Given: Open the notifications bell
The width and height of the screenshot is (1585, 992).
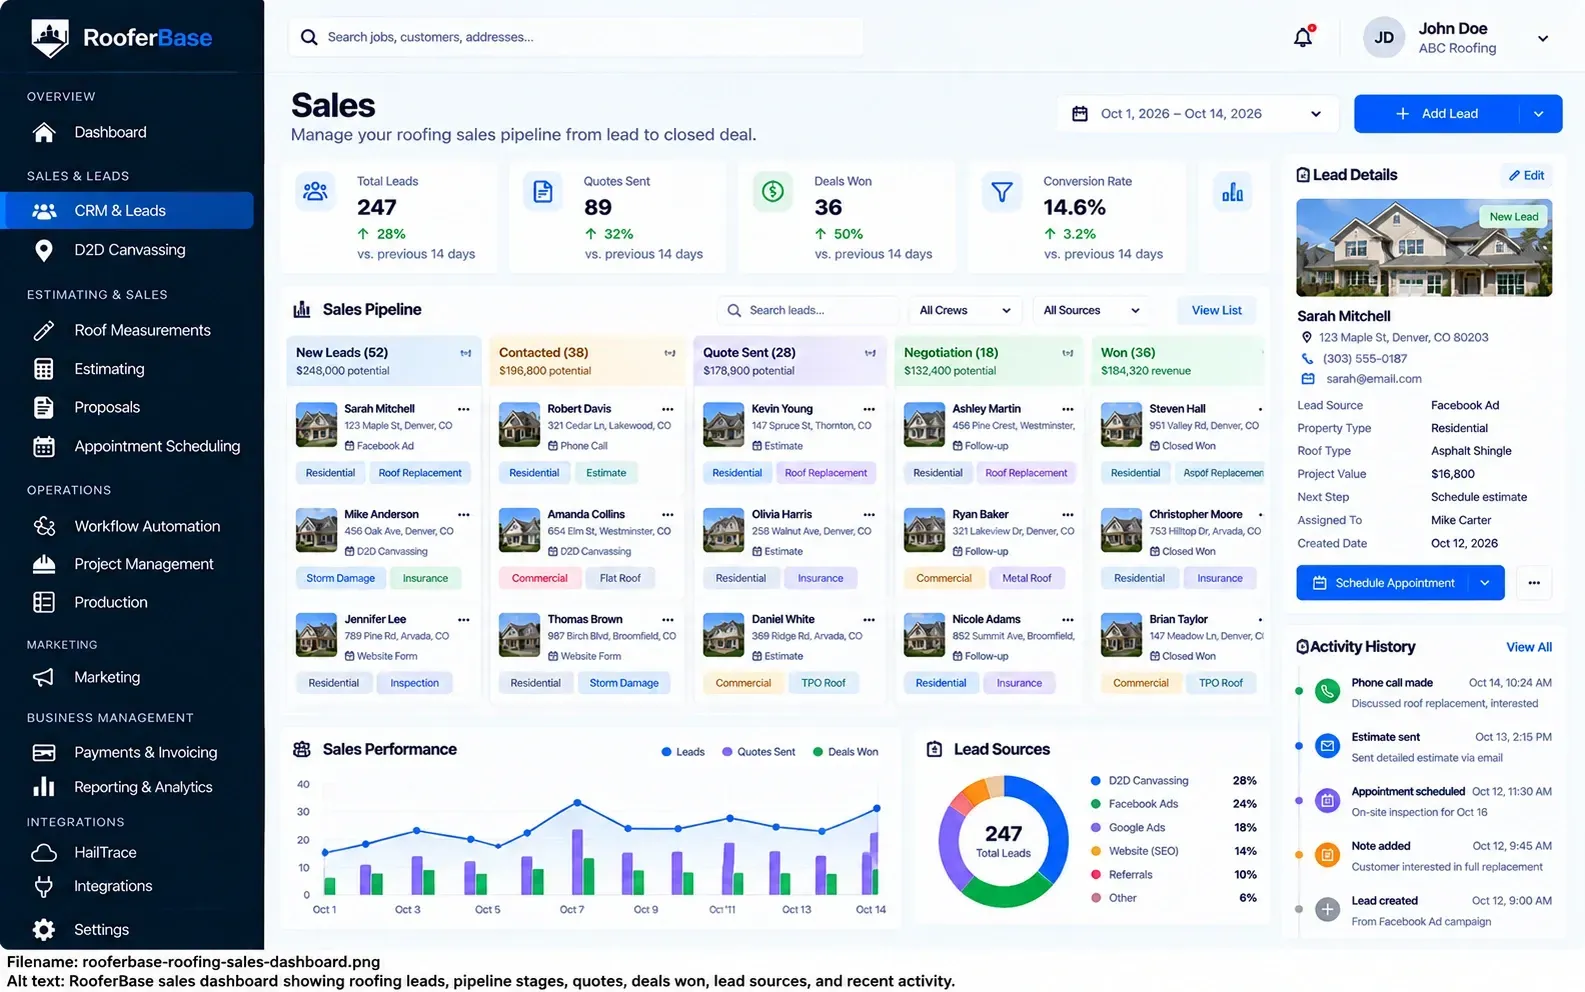Looking at the screenshot, I should pyautogui.click(x=1303, y=37).
